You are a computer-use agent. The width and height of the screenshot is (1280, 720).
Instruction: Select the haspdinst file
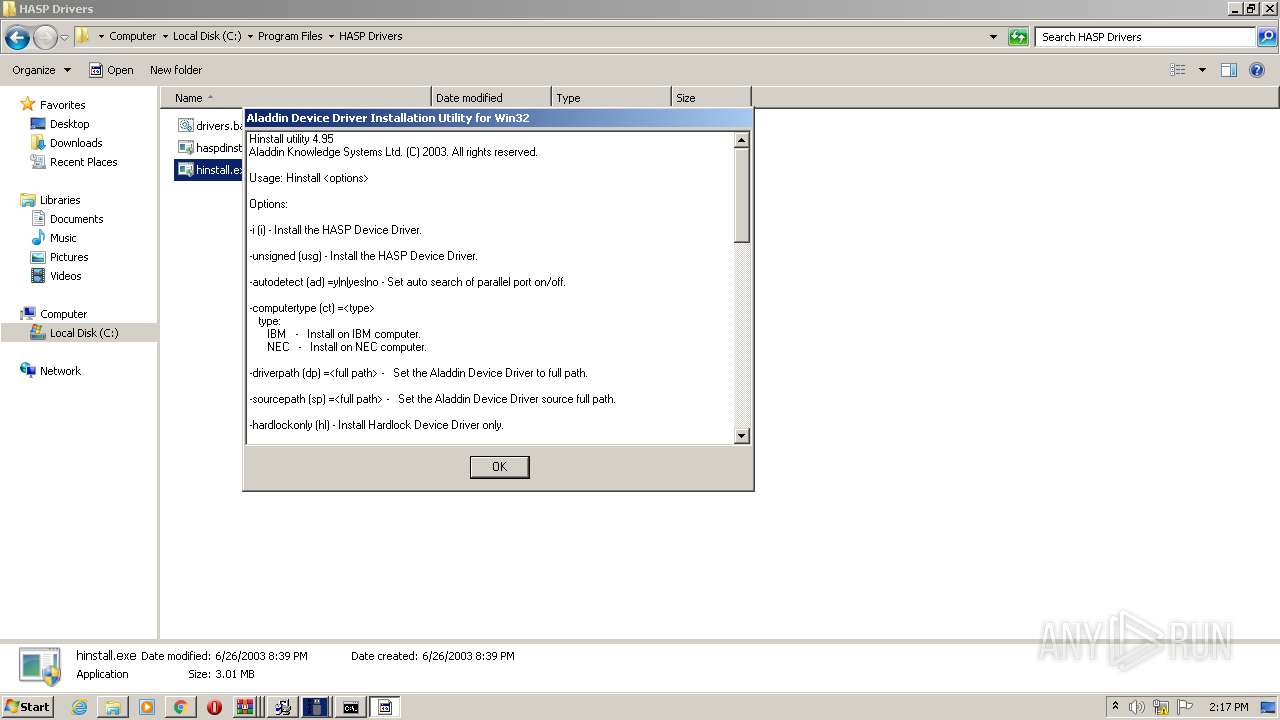(210, 148)
